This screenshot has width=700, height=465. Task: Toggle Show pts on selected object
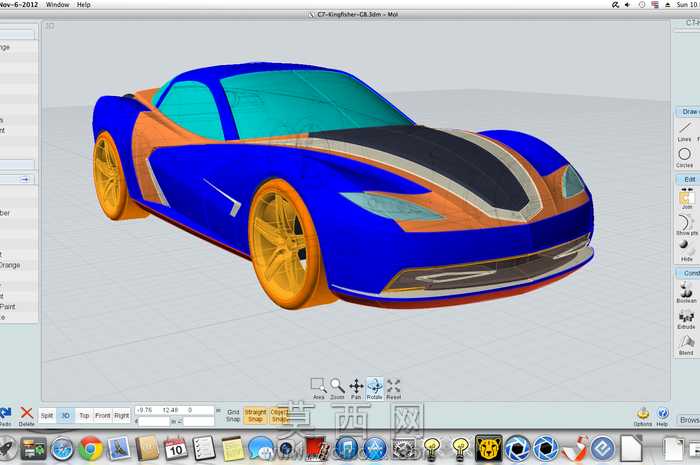[687, 224]
